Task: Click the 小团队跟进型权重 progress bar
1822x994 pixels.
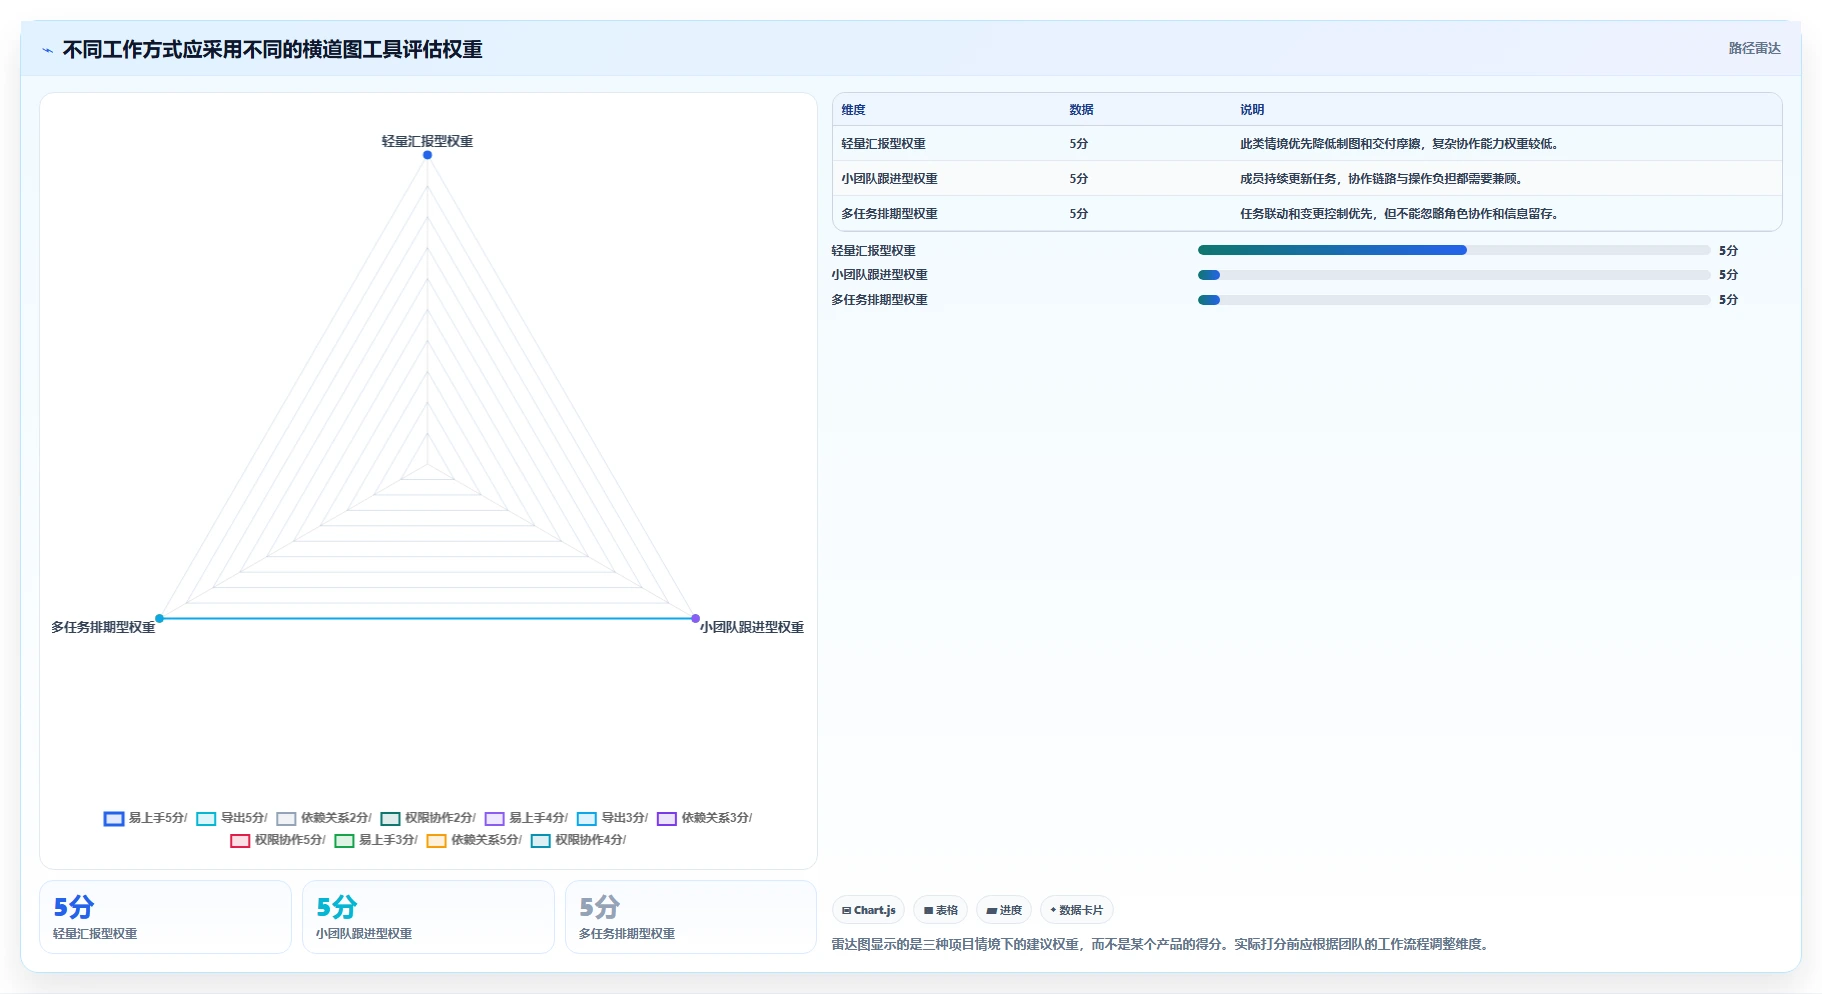Action: click(x=1454, y=275)
